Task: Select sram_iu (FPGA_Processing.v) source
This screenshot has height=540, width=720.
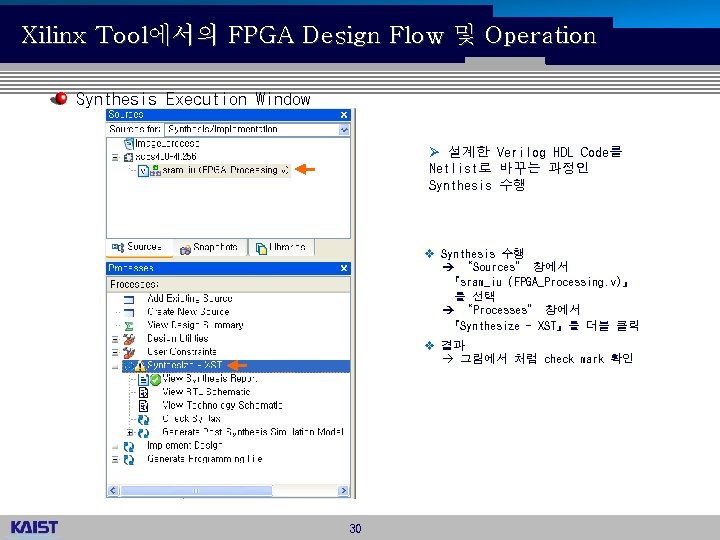Action: click(x=225, y=170)
